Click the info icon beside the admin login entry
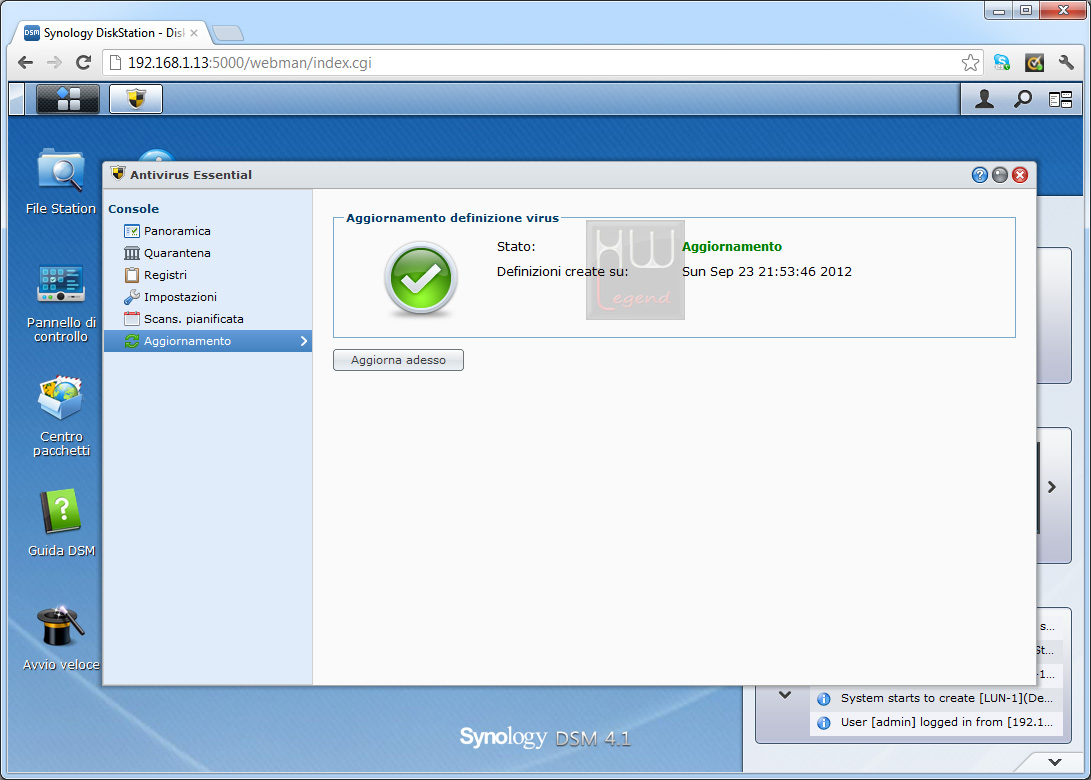The width and height of the screenshot is (1091, 780). [824, 722]
